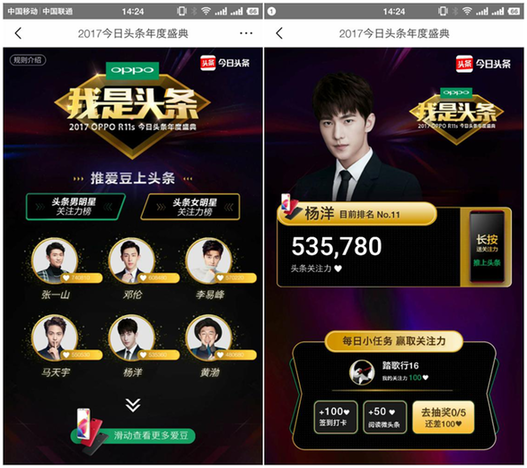Viewport: 527px width, 468px height.
Task: Open 规则介绍 rules introduction
Action: coord(28,60)
